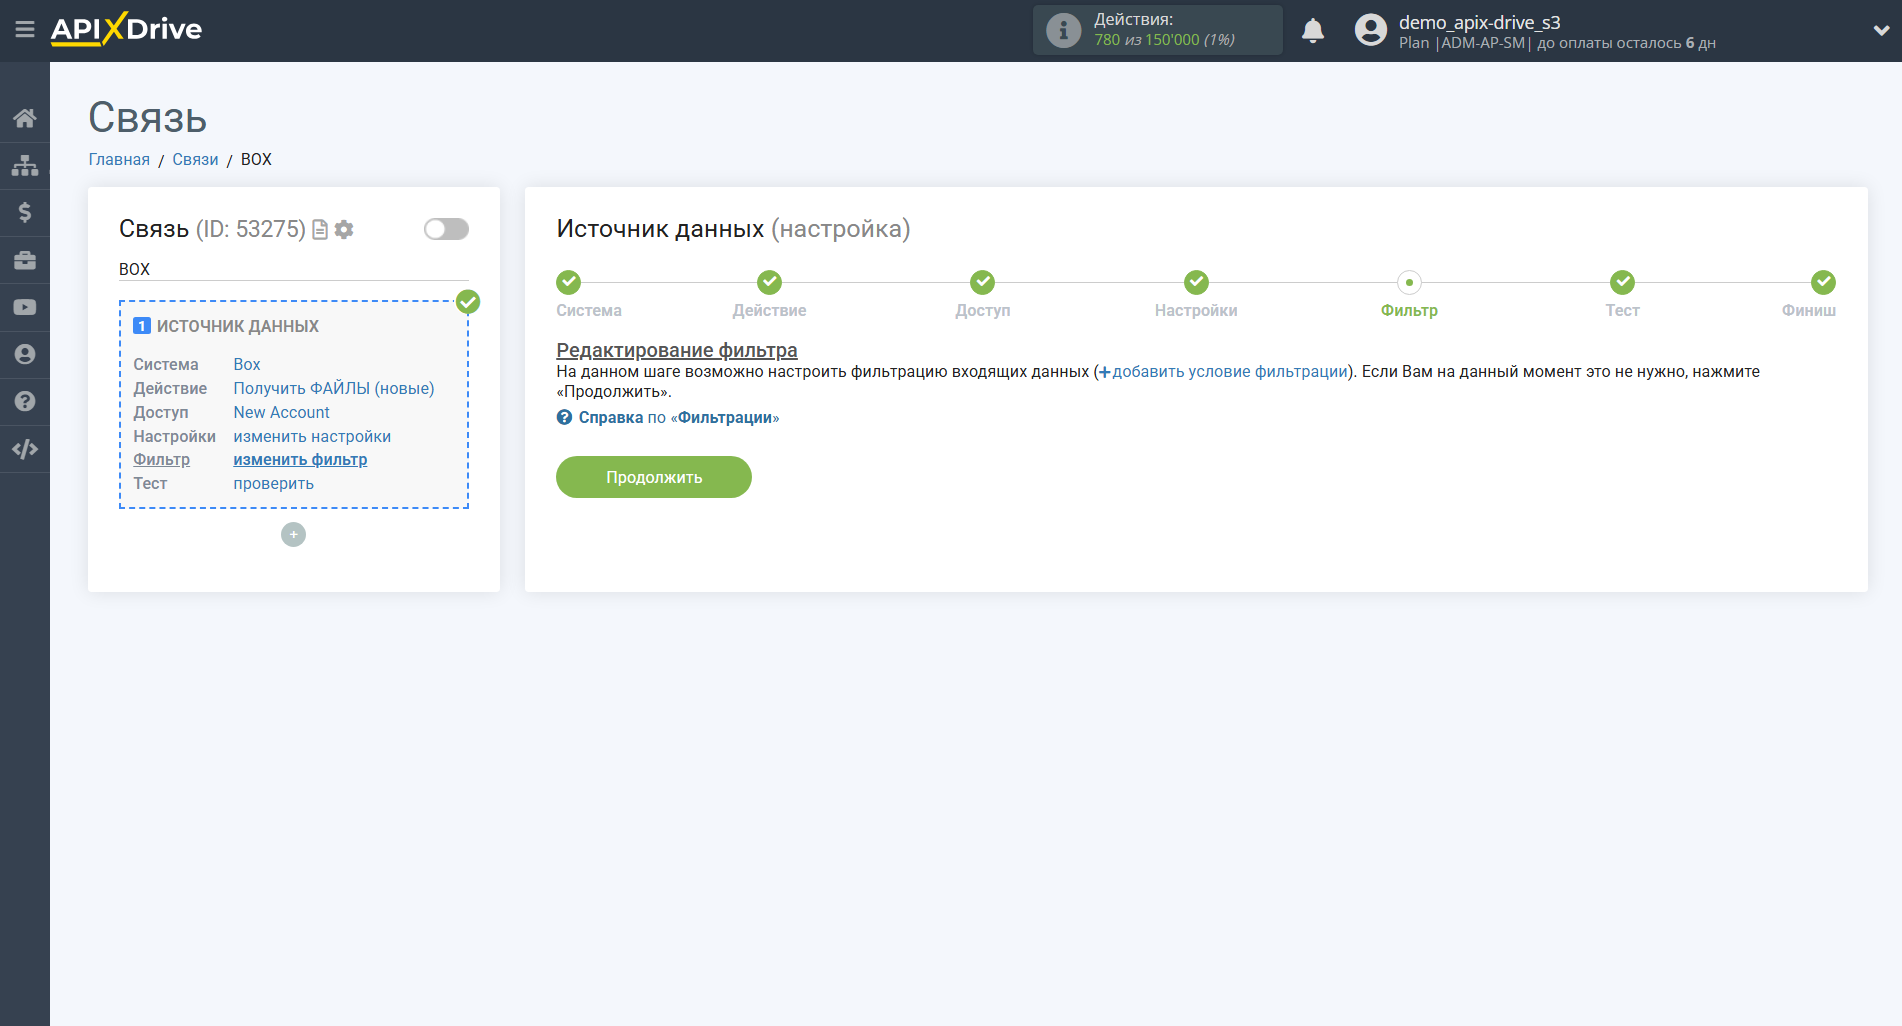Click добавить условие фильтрации link

click(x=1229, y=372)
